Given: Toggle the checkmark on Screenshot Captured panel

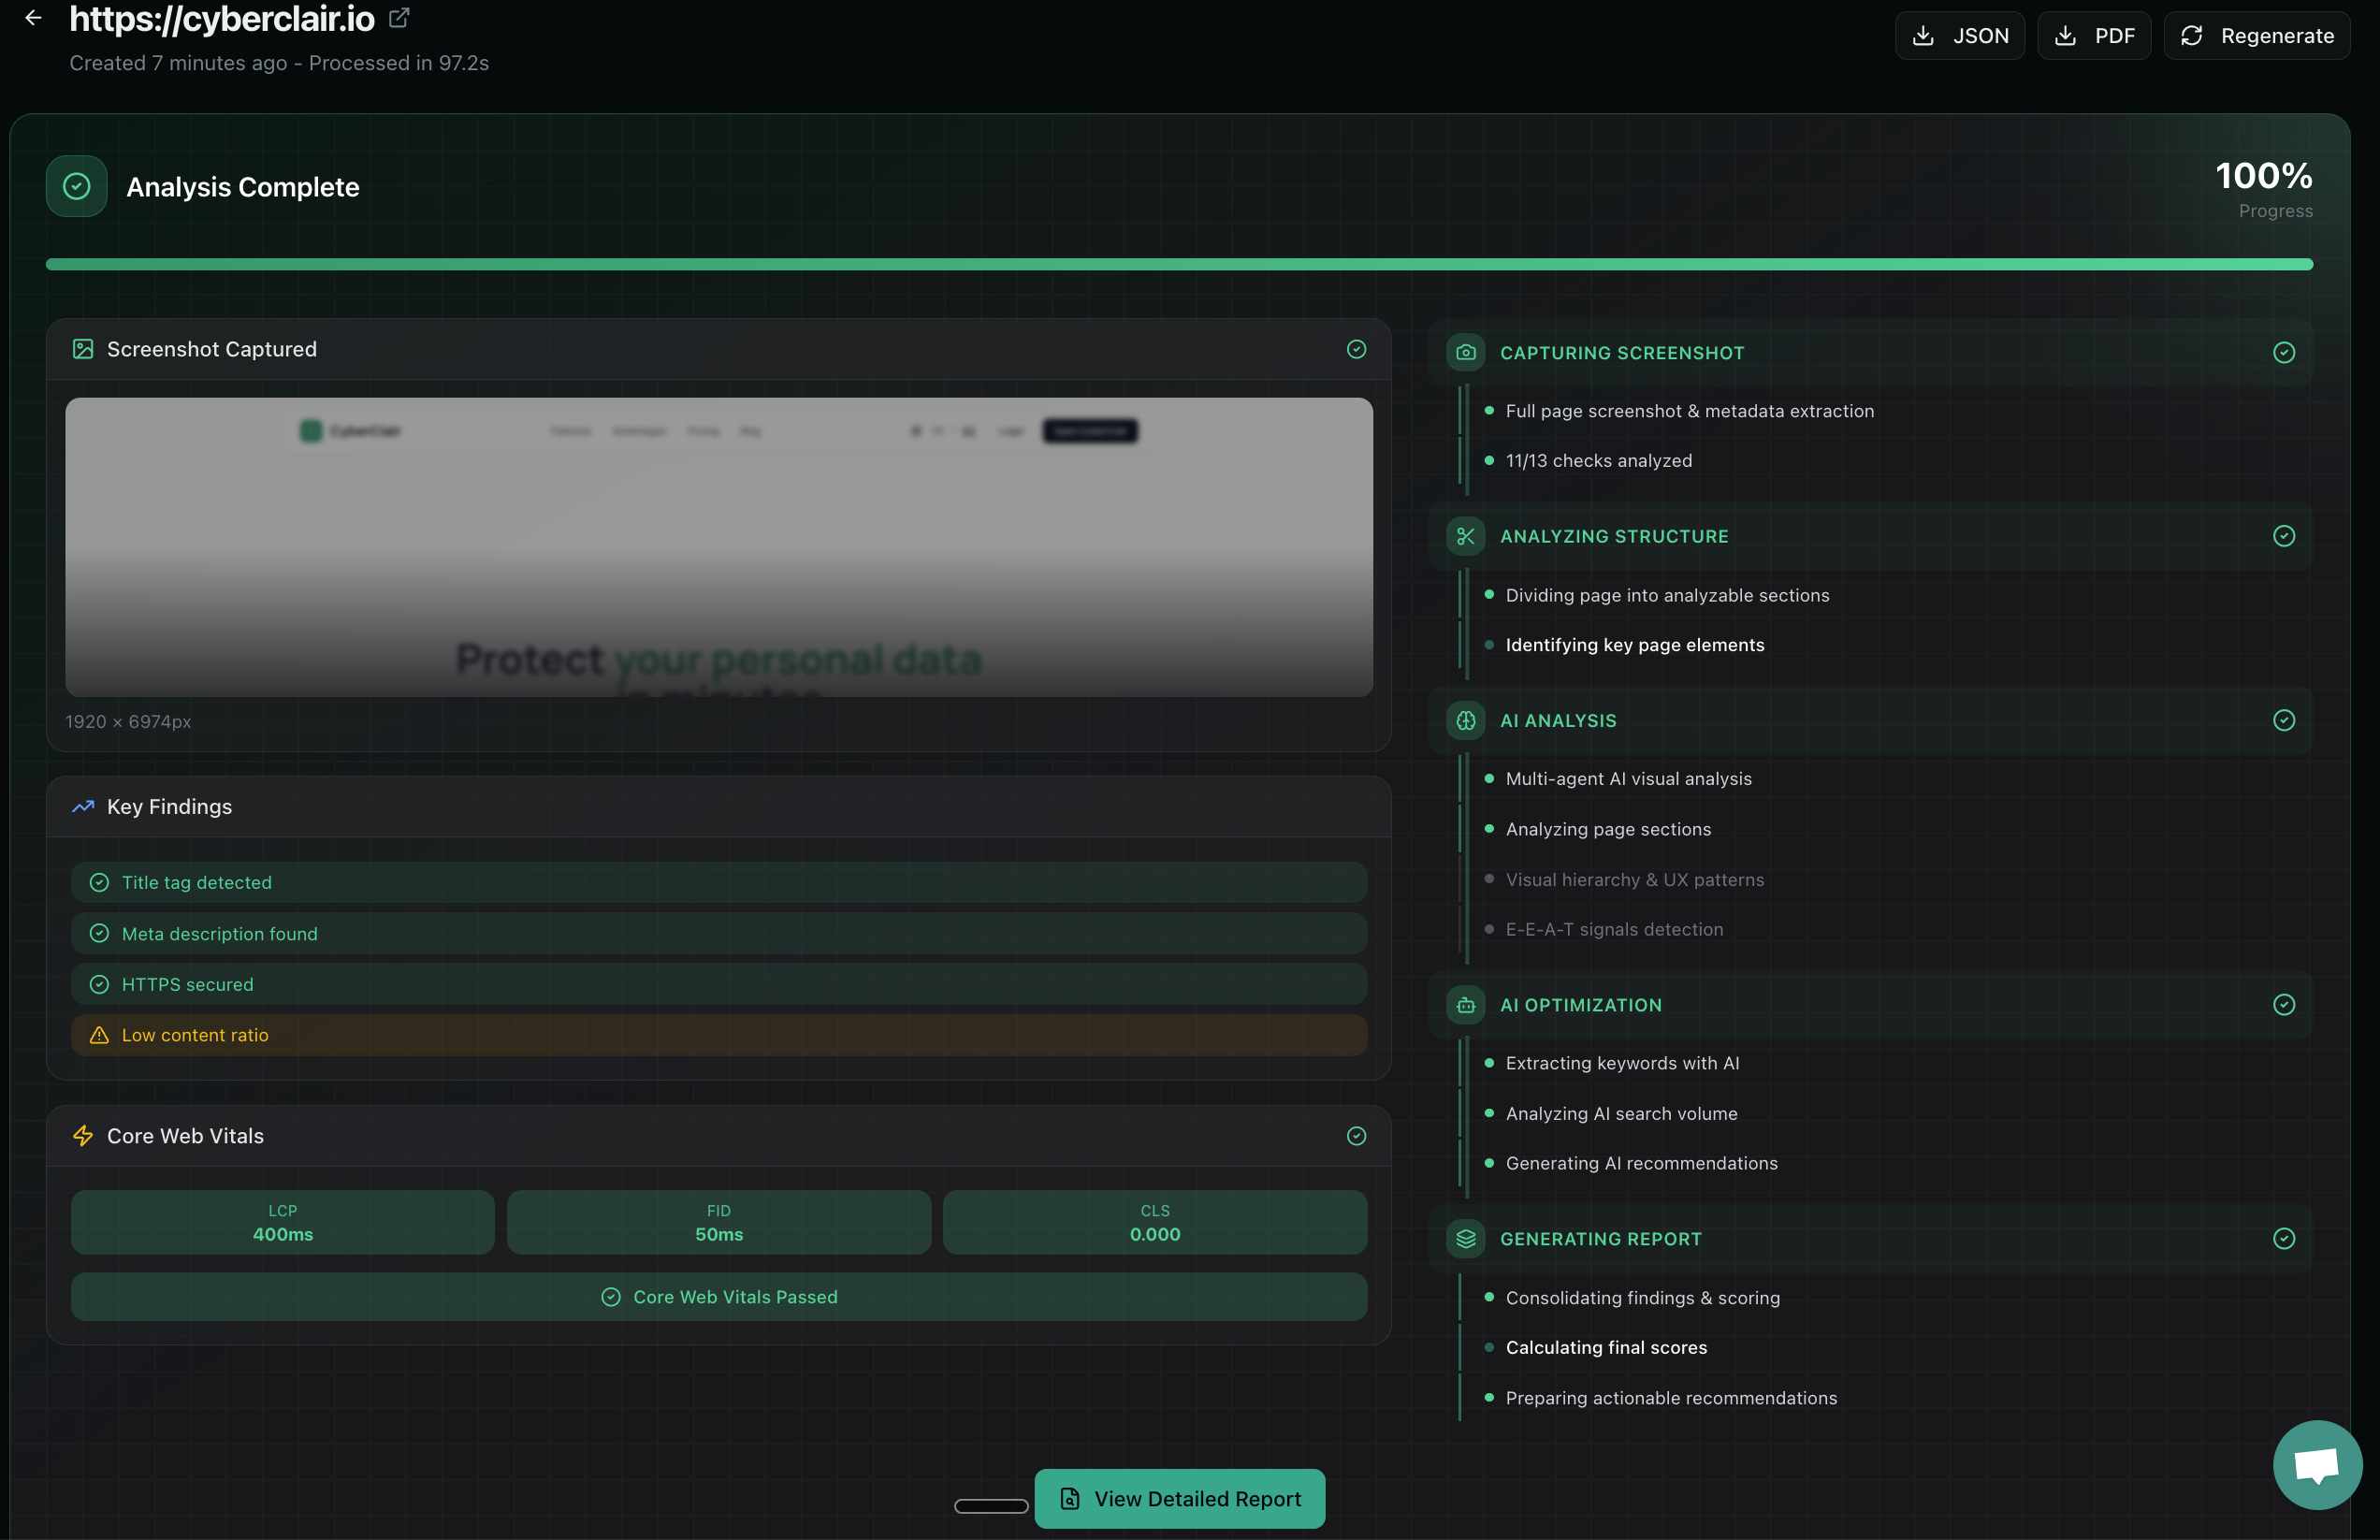Looking at the screenshot, I should coord(1357,349).
